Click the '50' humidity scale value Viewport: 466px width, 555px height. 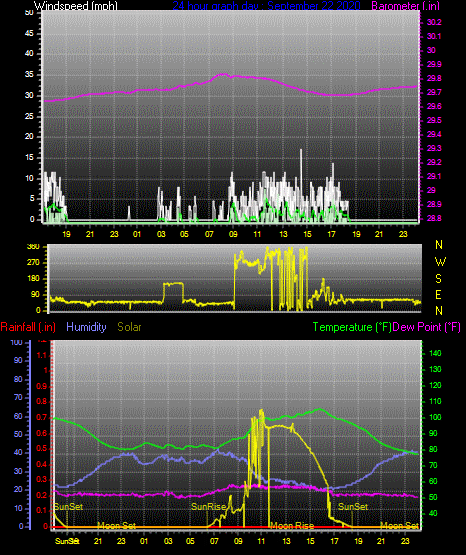coord(18,434)
